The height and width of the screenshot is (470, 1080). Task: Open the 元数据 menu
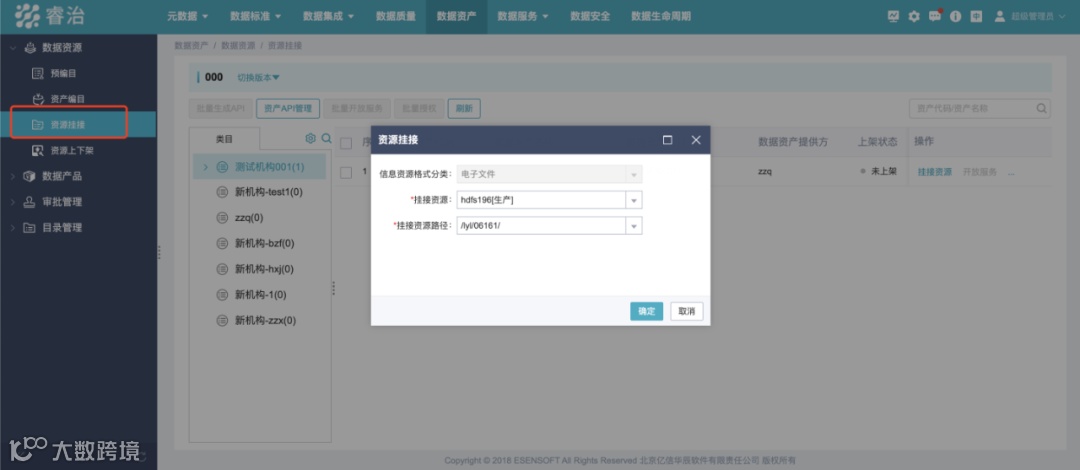click(187, 16)
